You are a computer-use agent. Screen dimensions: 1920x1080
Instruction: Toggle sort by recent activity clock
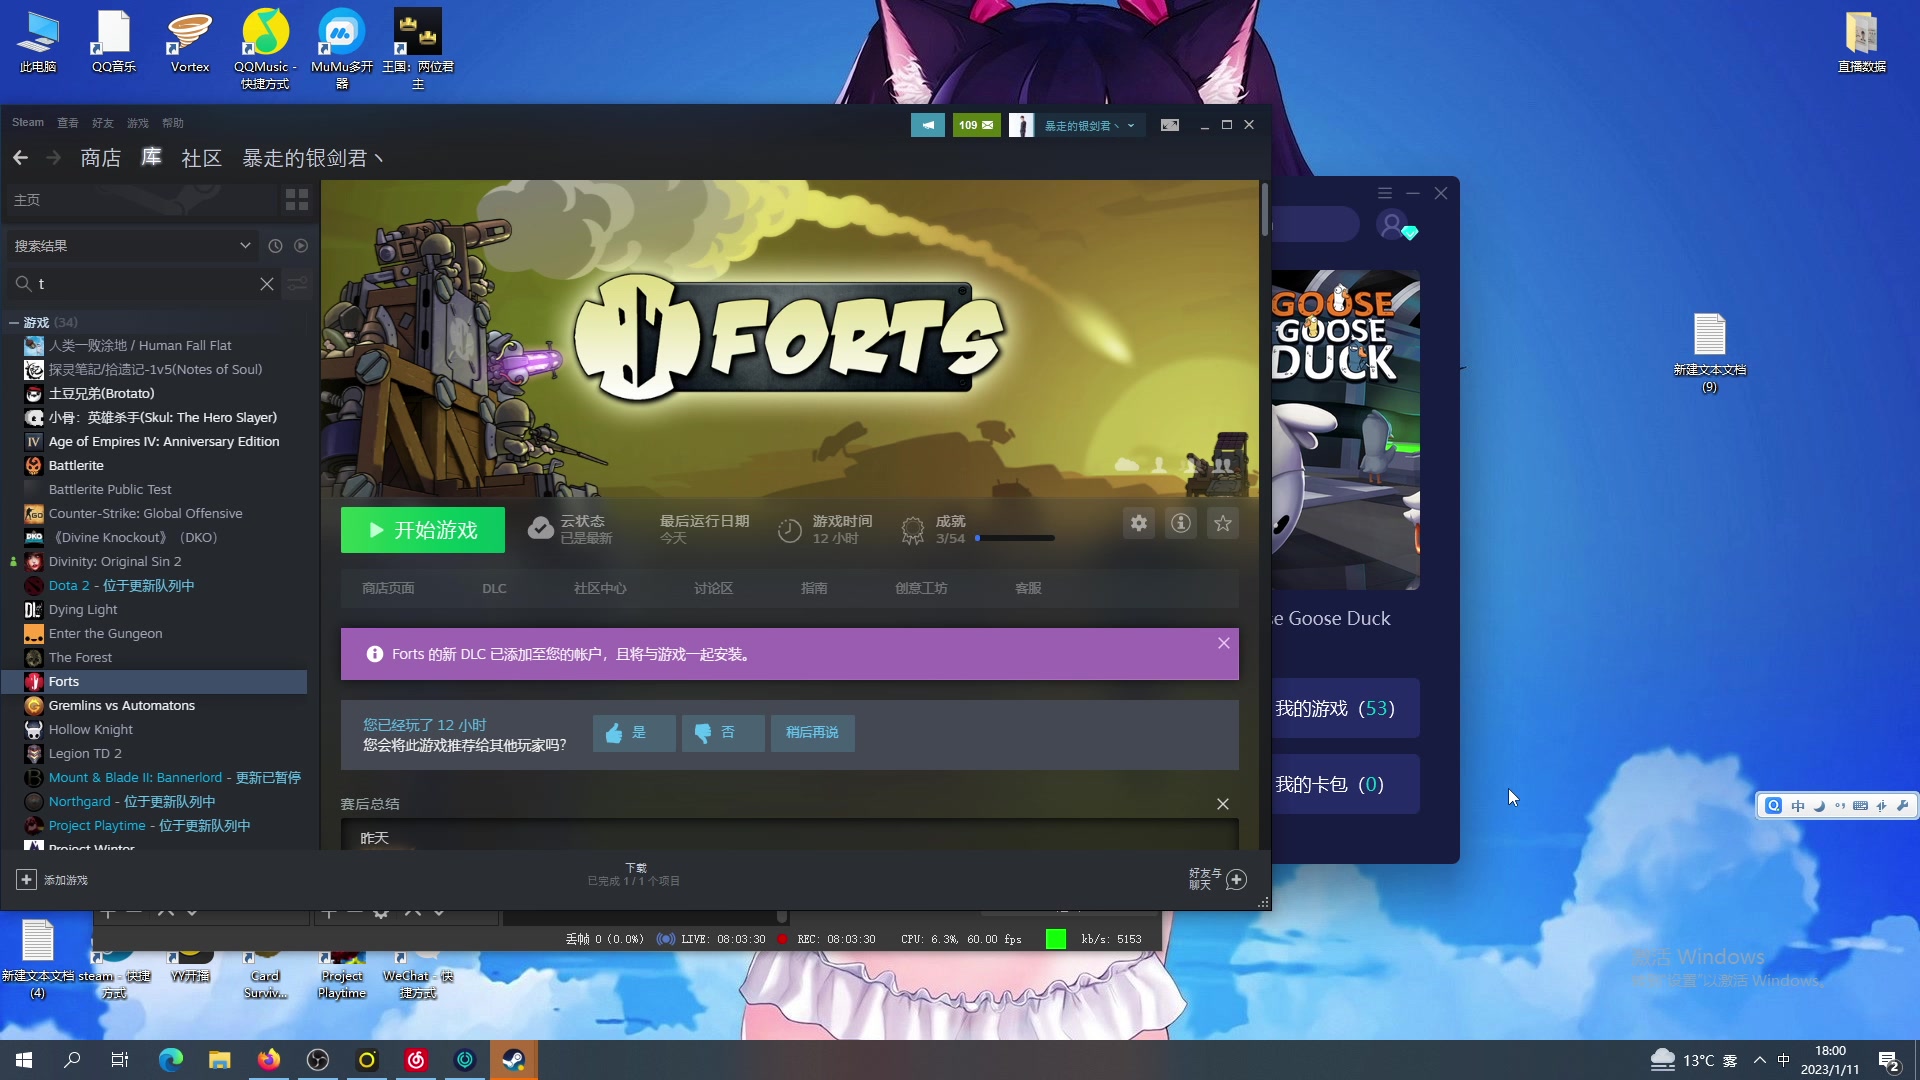click(x=275, y=246)
